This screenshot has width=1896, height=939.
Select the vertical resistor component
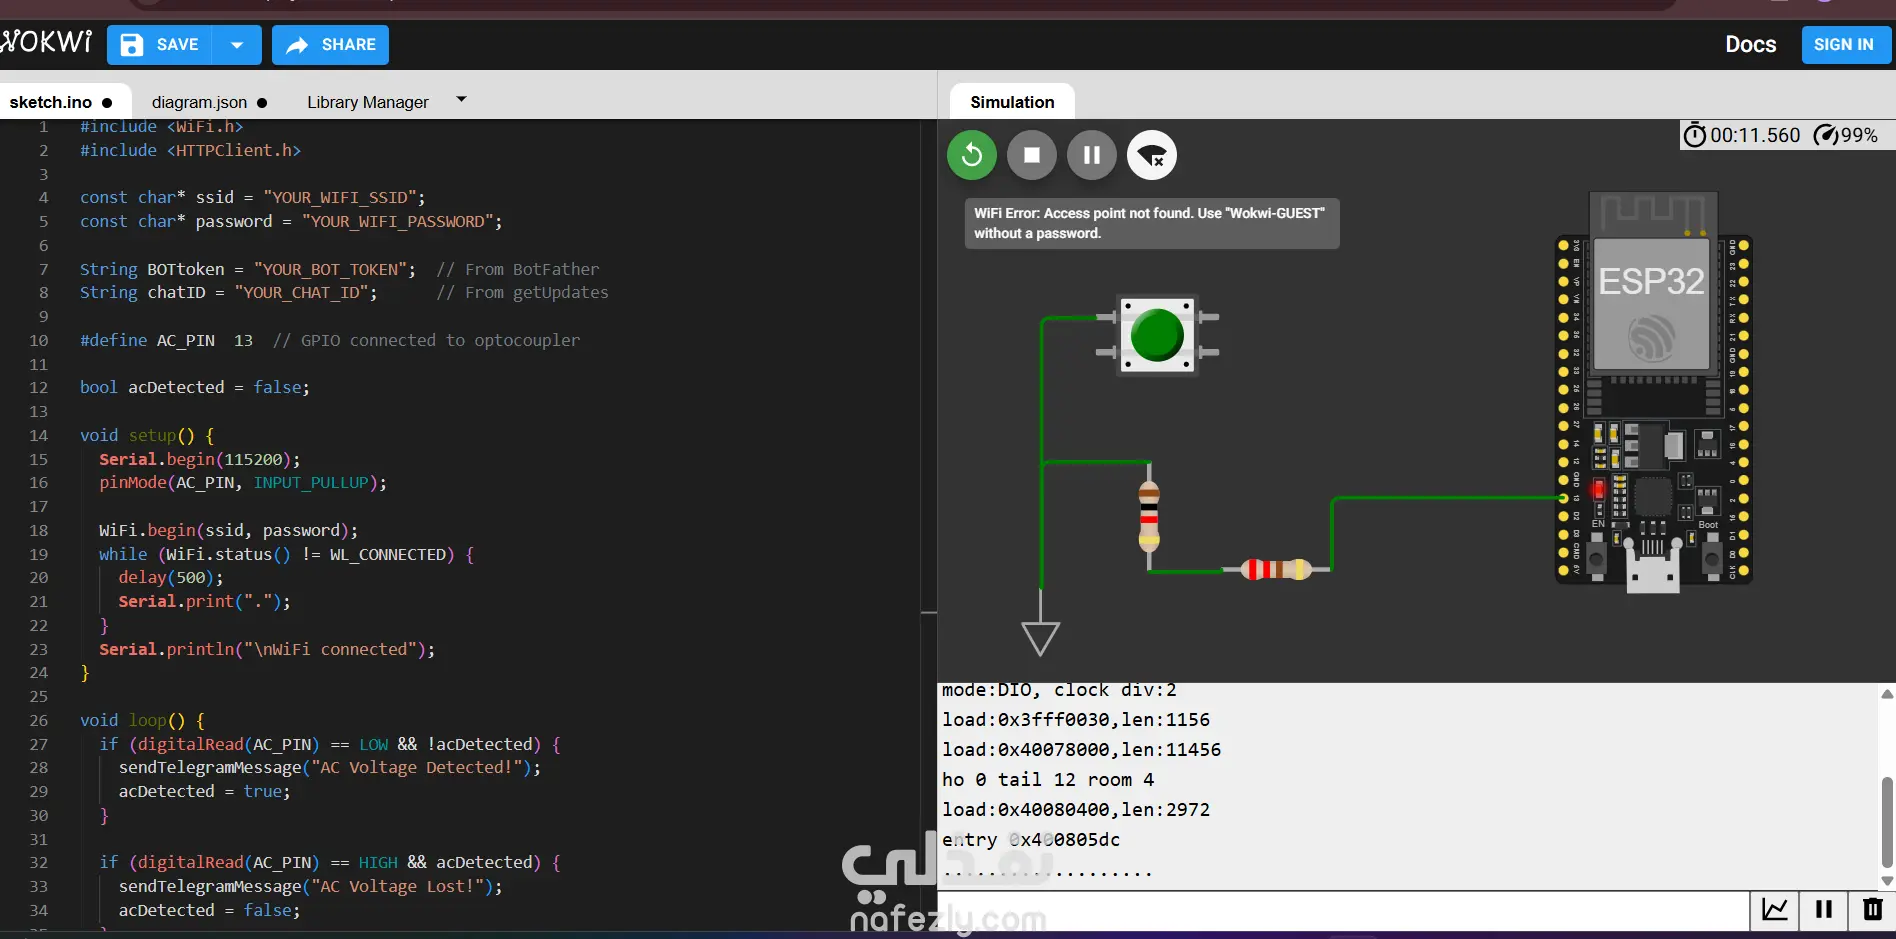coord(1149,517)
